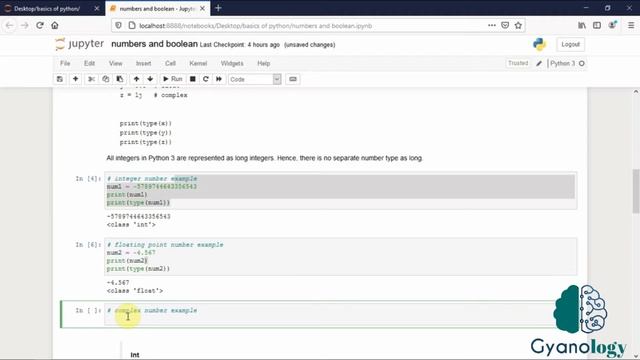
Task: Click the Python logo icon
Action: (x=539, y=44)
